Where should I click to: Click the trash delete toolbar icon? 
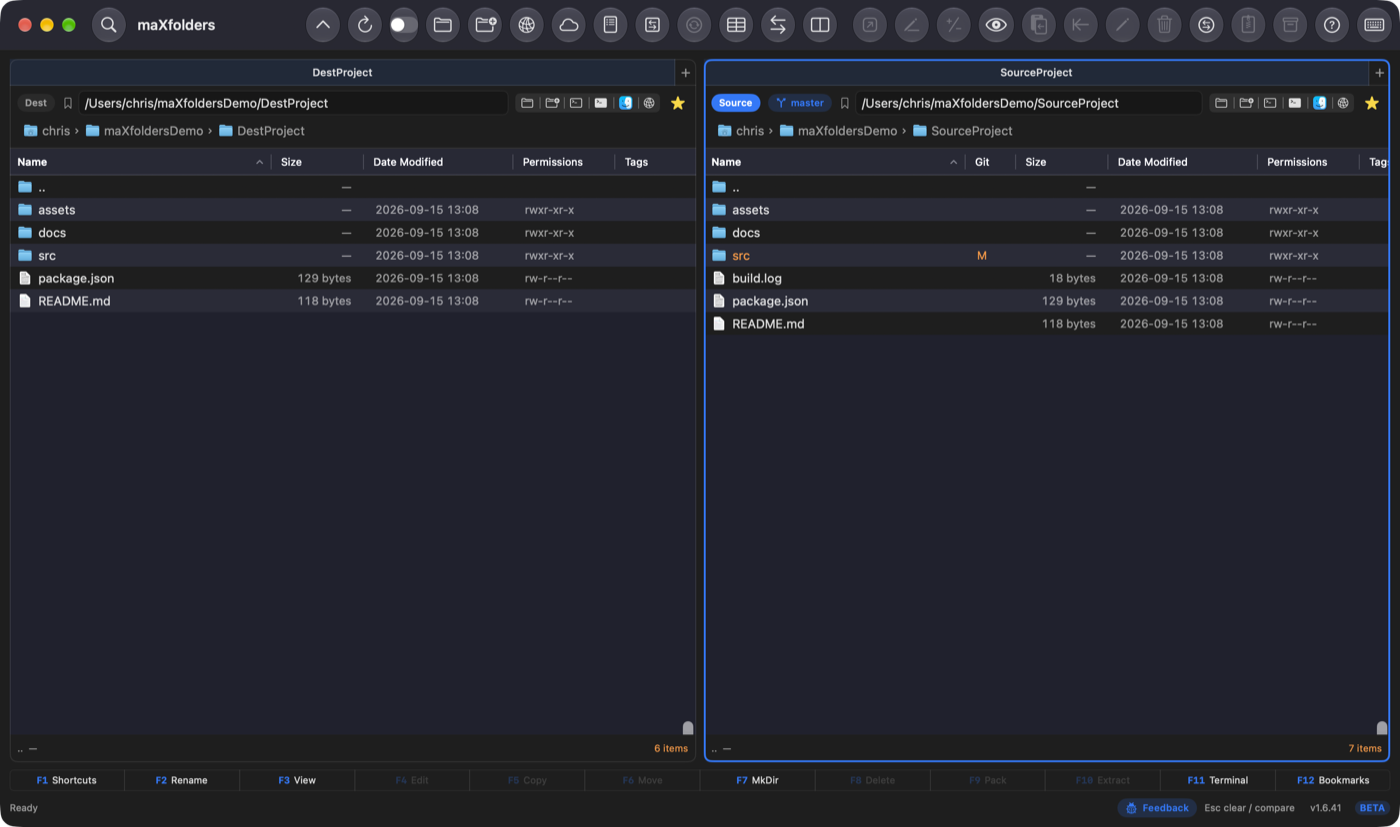click(1164, 25)
